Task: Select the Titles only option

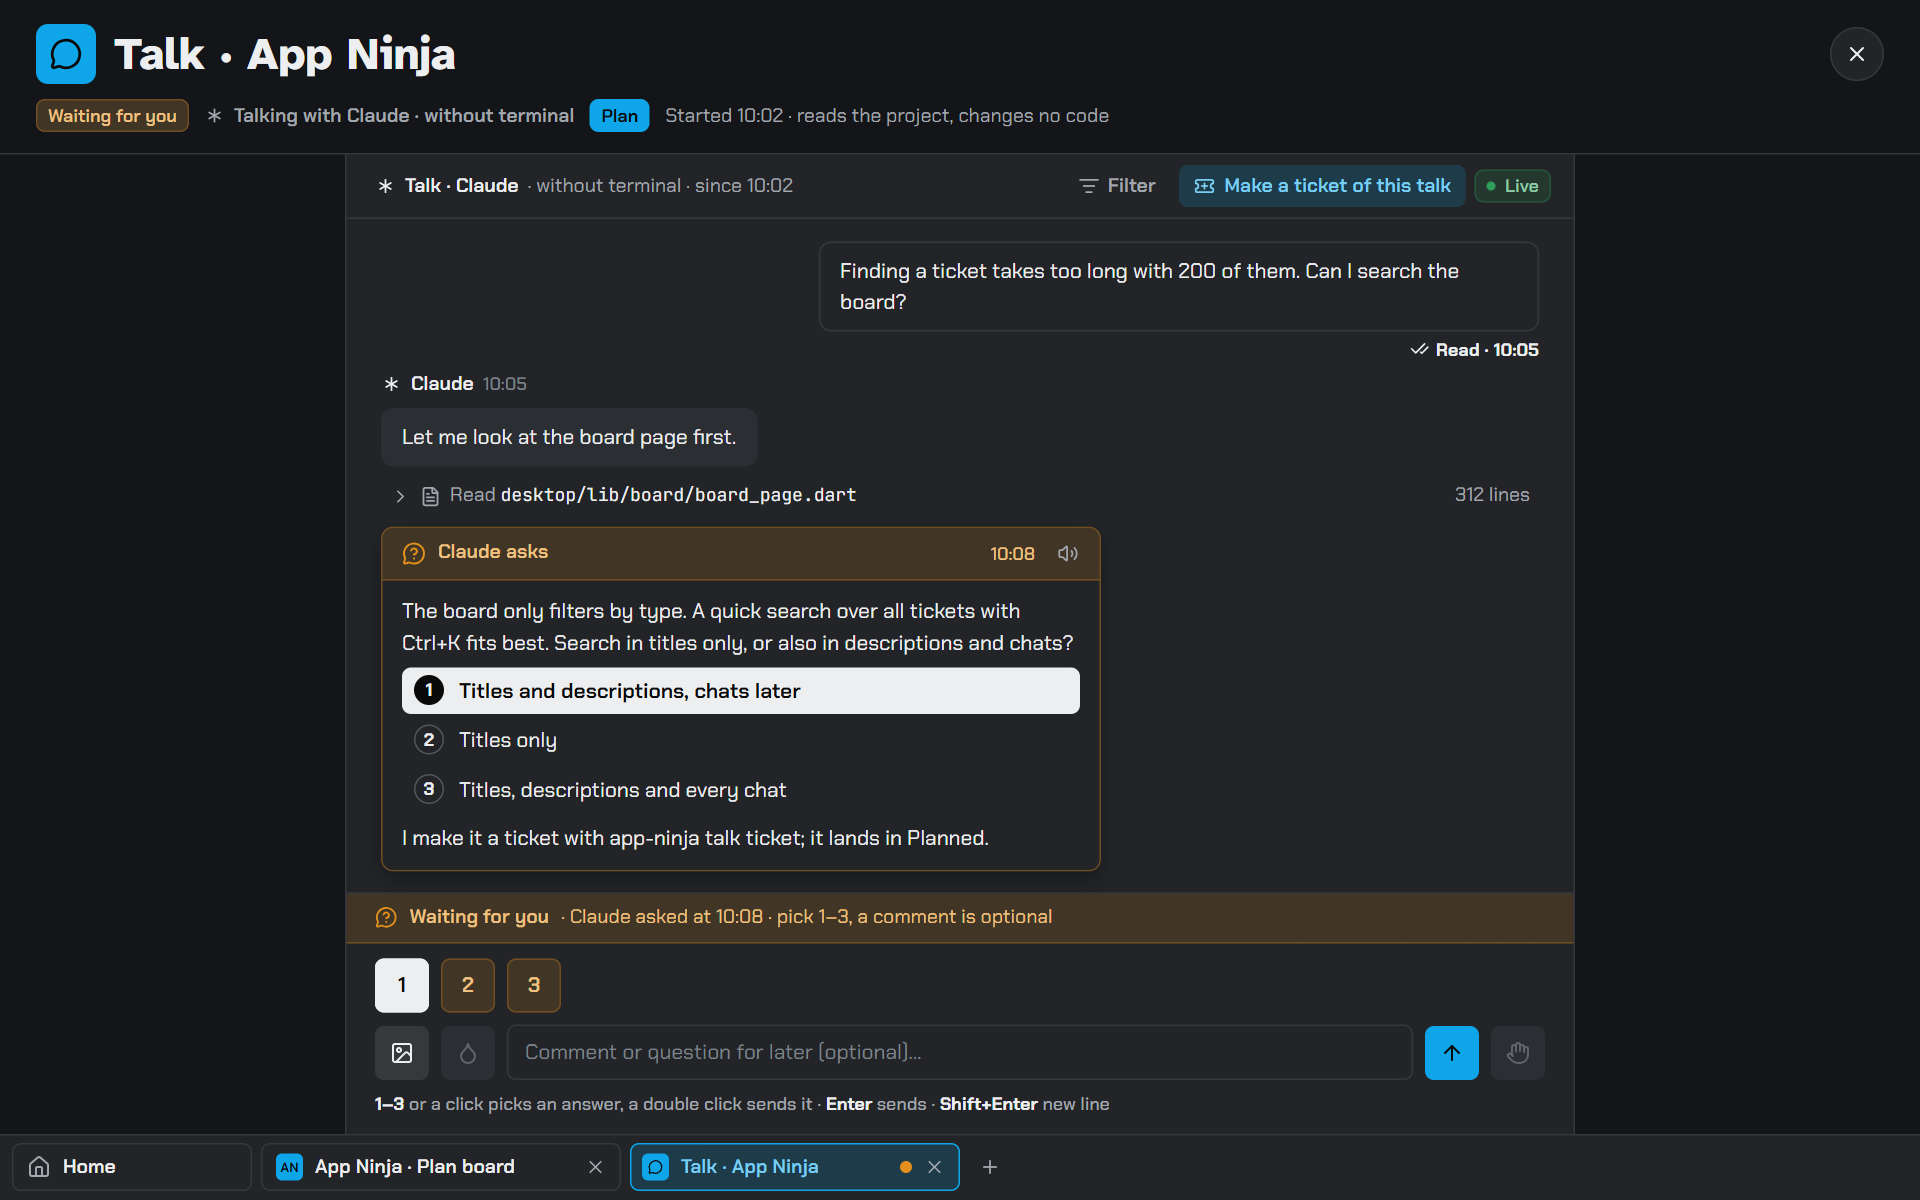Action: point(741,740)
